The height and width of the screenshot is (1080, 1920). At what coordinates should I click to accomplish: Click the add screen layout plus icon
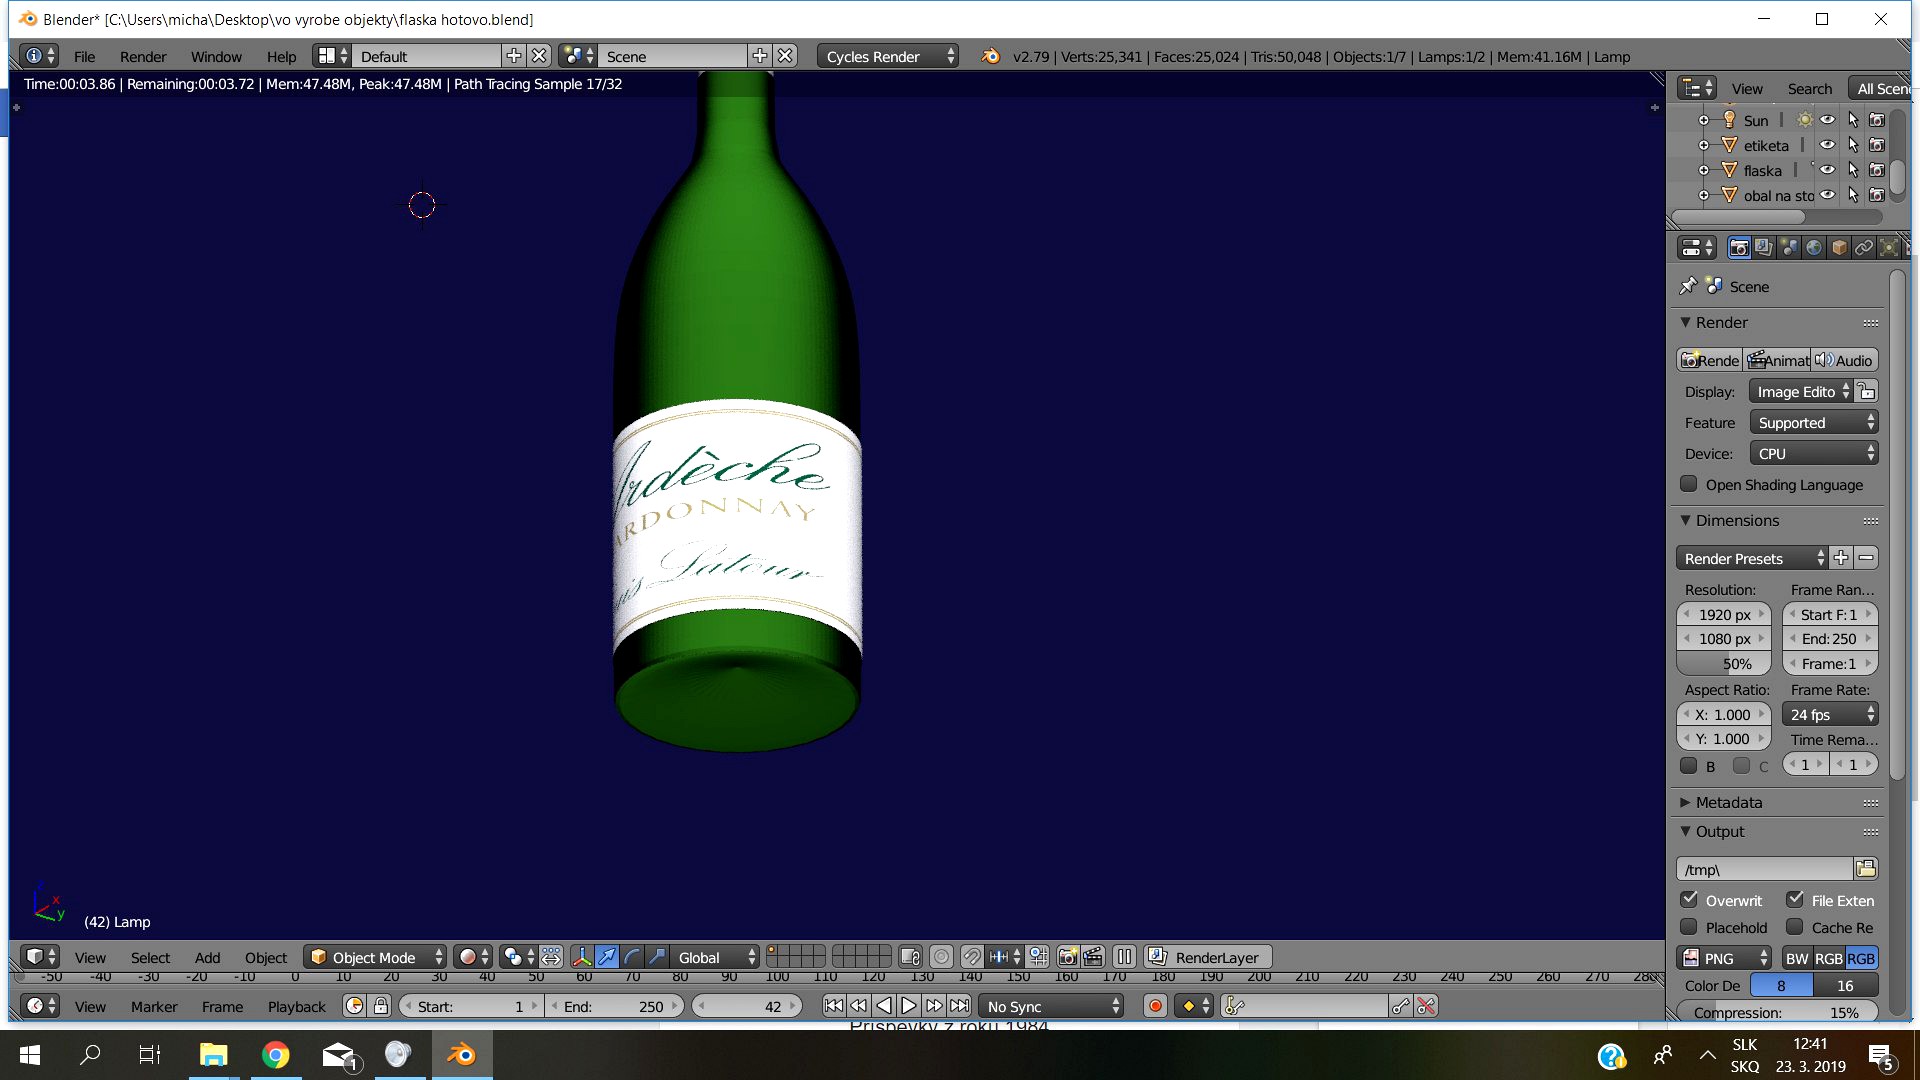[514, 56]
